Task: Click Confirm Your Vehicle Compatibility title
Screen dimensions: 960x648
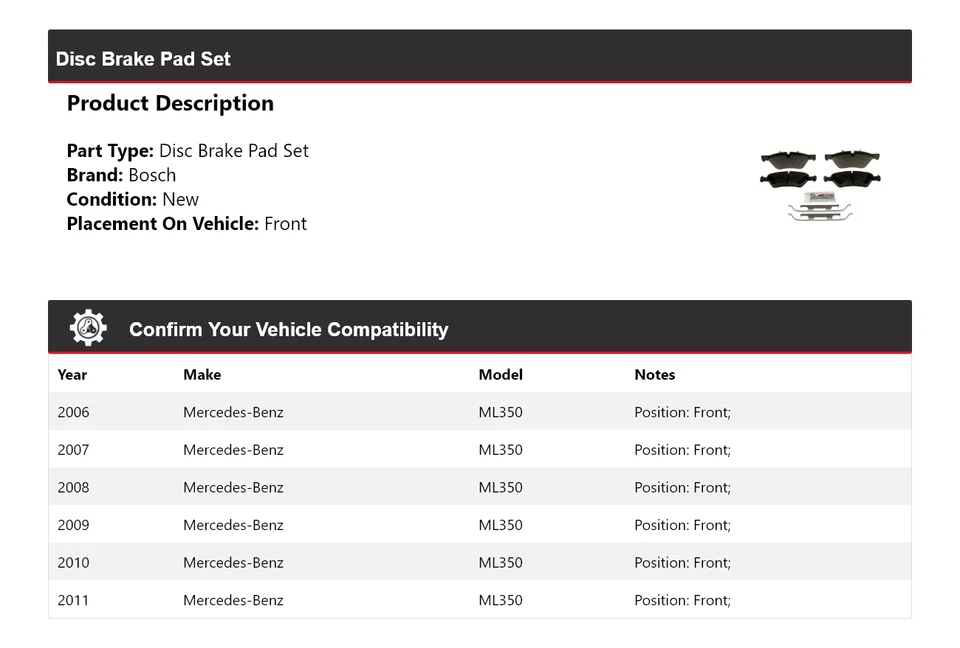Action: pos(288,329)
